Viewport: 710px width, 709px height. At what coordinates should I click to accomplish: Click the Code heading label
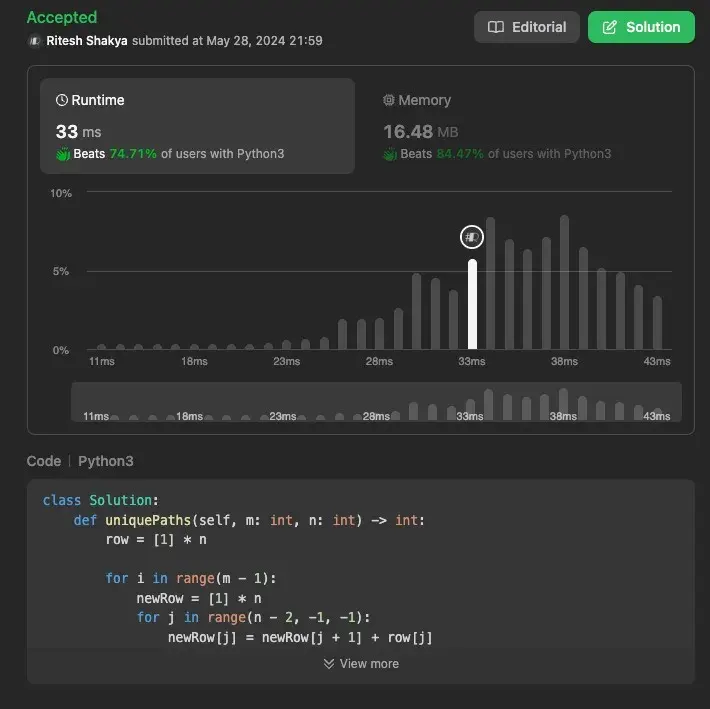[44, 461]
